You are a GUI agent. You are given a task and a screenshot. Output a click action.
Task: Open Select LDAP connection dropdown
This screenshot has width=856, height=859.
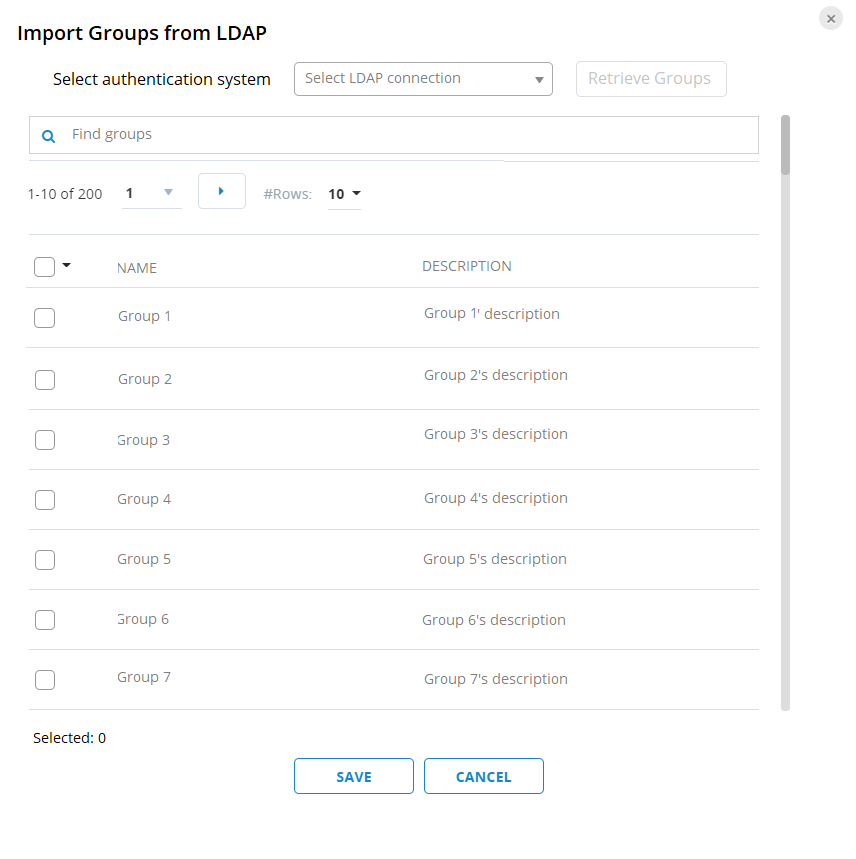click(x=423, y=79)
